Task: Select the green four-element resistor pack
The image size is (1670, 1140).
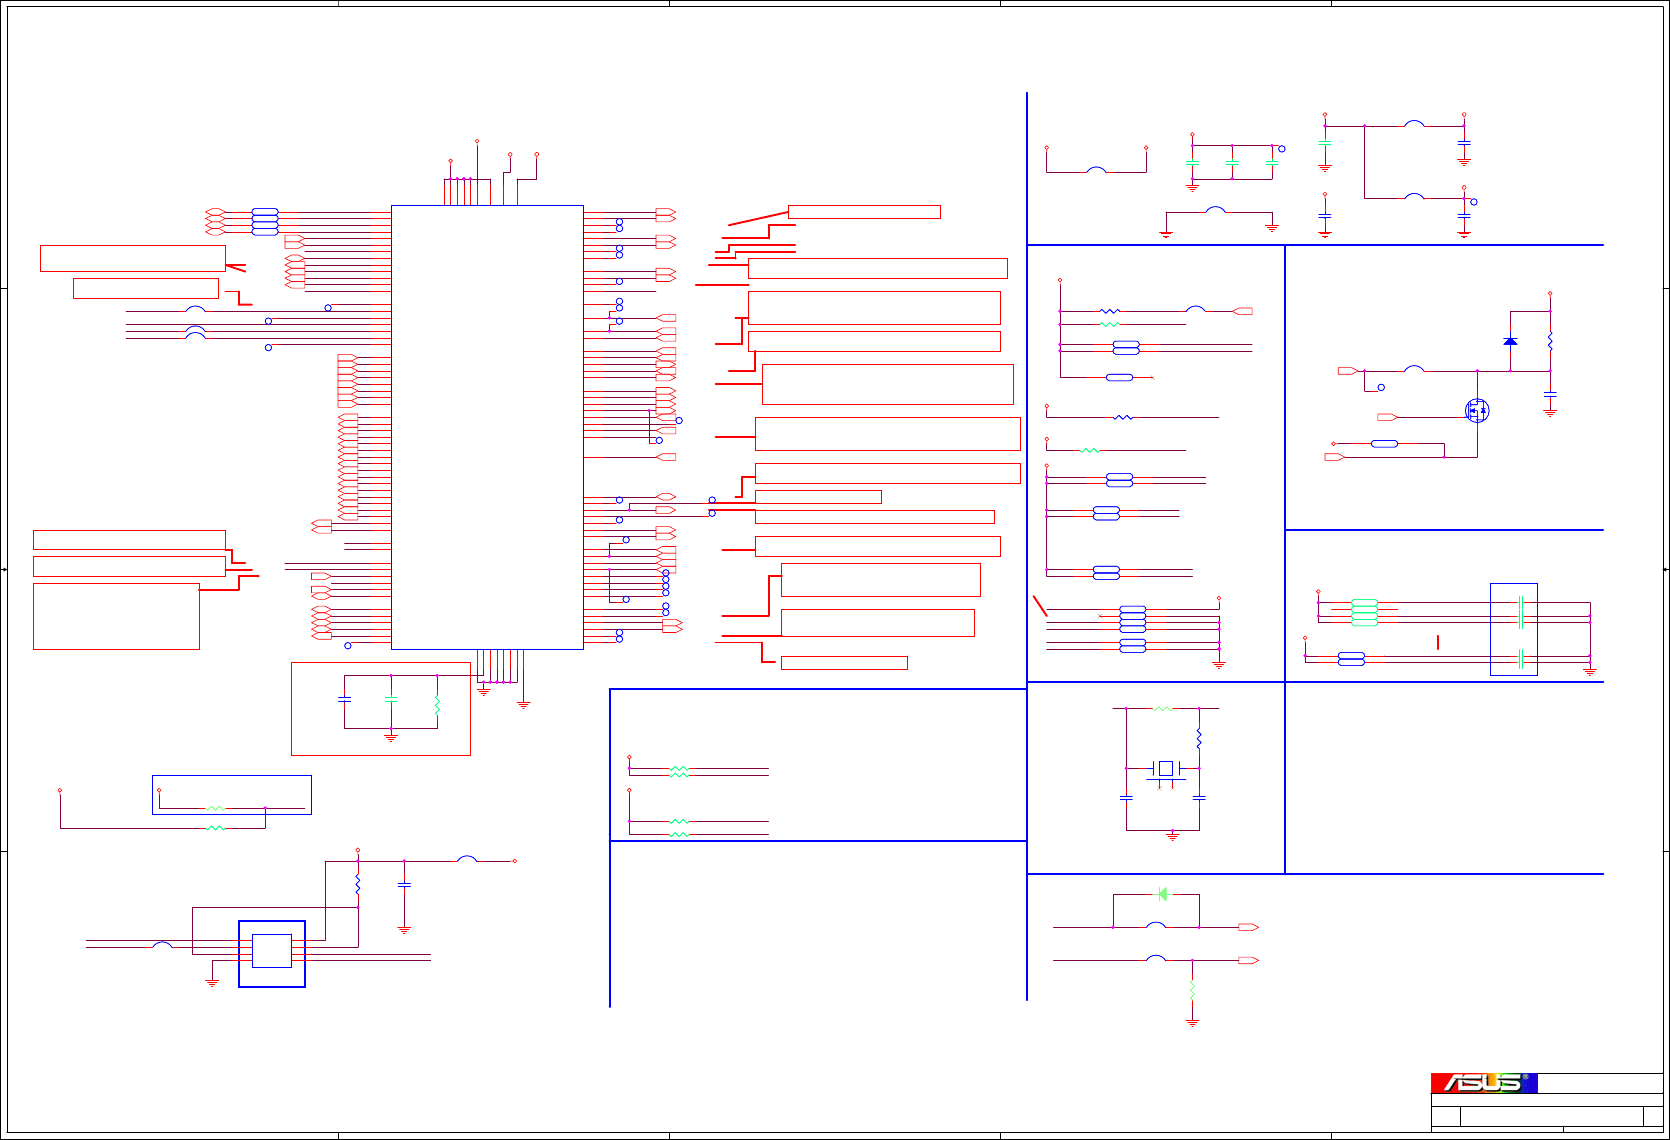Action: (1364, 612)
